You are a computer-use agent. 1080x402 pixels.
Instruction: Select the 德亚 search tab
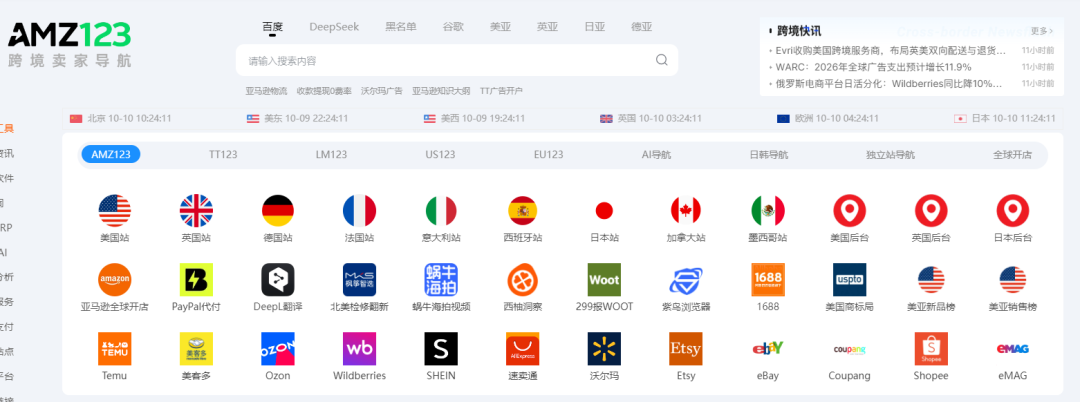click(641, 27)
